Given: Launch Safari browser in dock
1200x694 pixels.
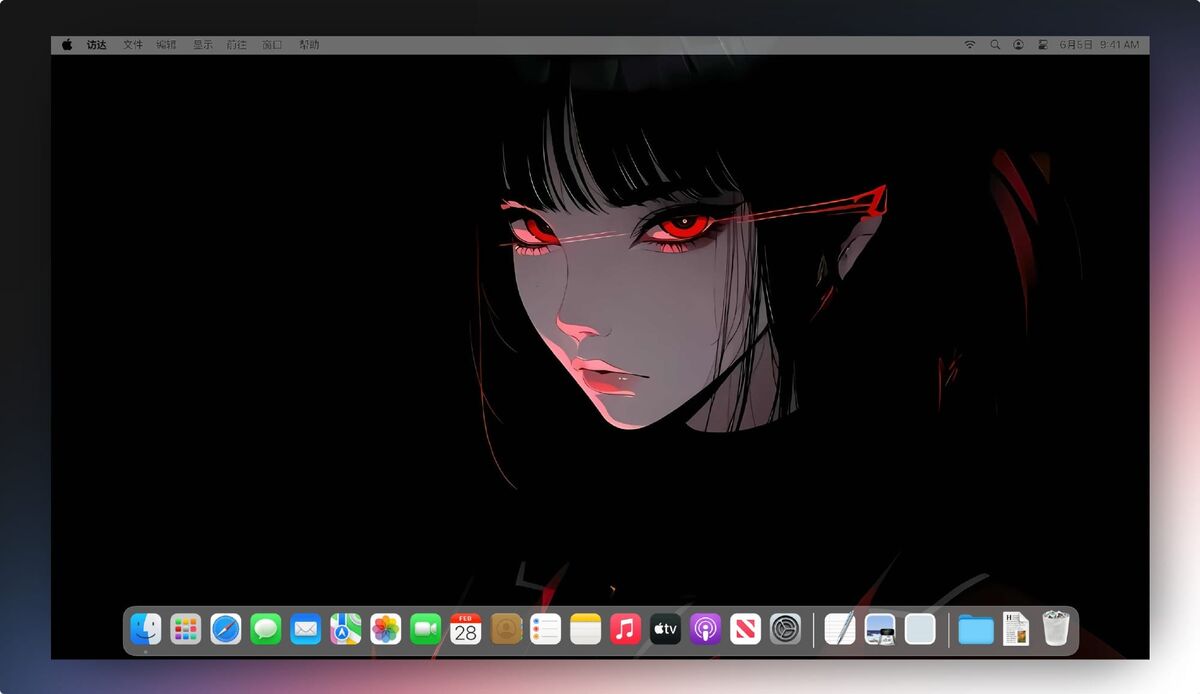Looking at the screenshot, I should [226, 629].
